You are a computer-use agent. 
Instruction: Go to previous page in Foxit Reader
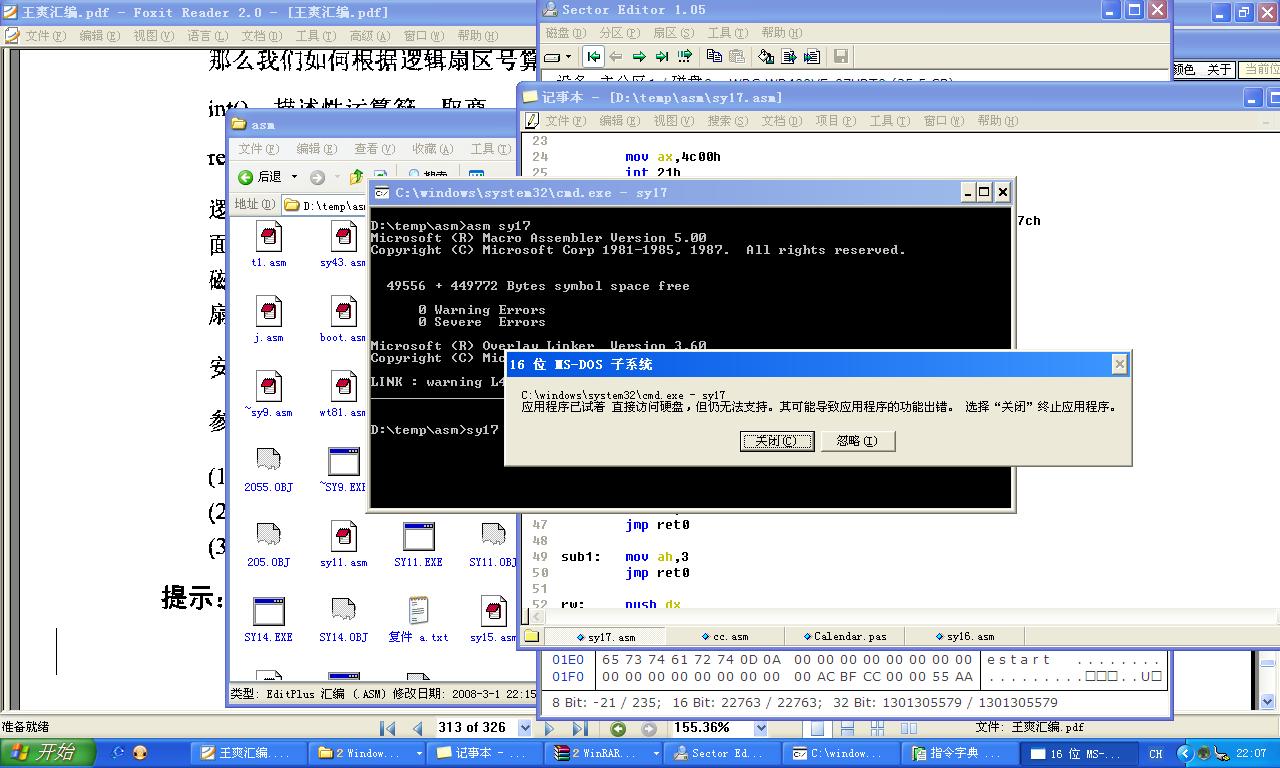tap(417, 728)
